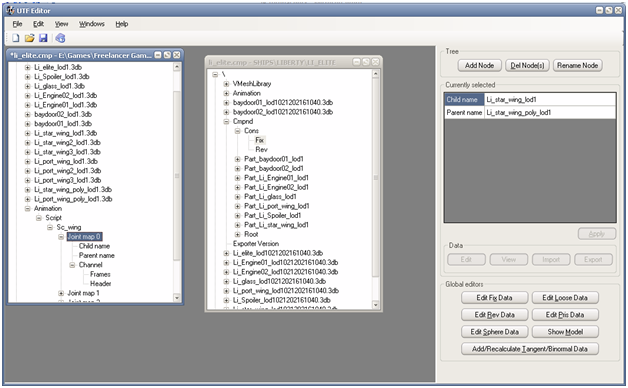Click the Show Model button
The width and height of the screenshot is (628, 388).
pos(565,332)
